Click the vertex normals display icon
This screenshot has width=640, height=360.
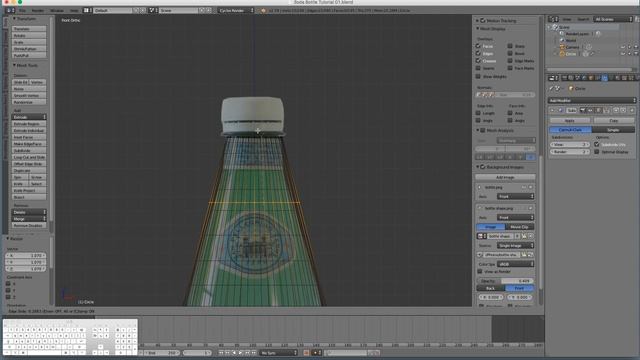point(479,95)
